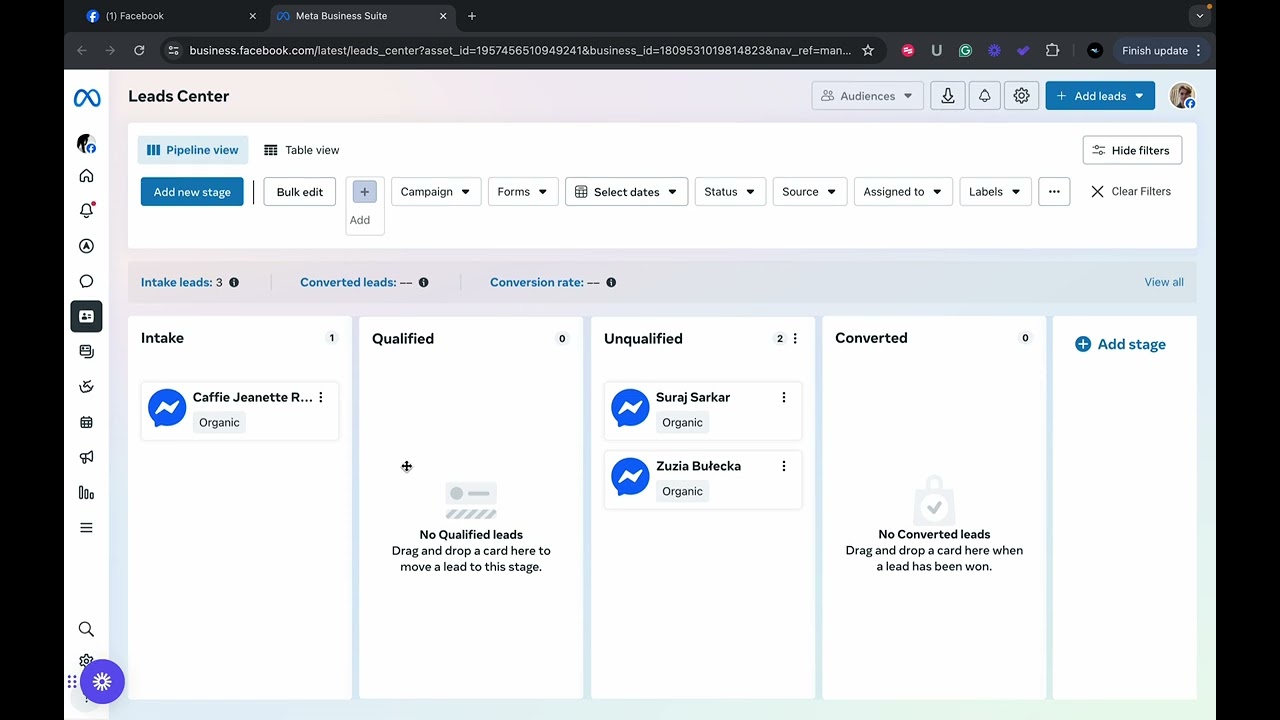Click the account profile picture at top right

coord(1182,96)
